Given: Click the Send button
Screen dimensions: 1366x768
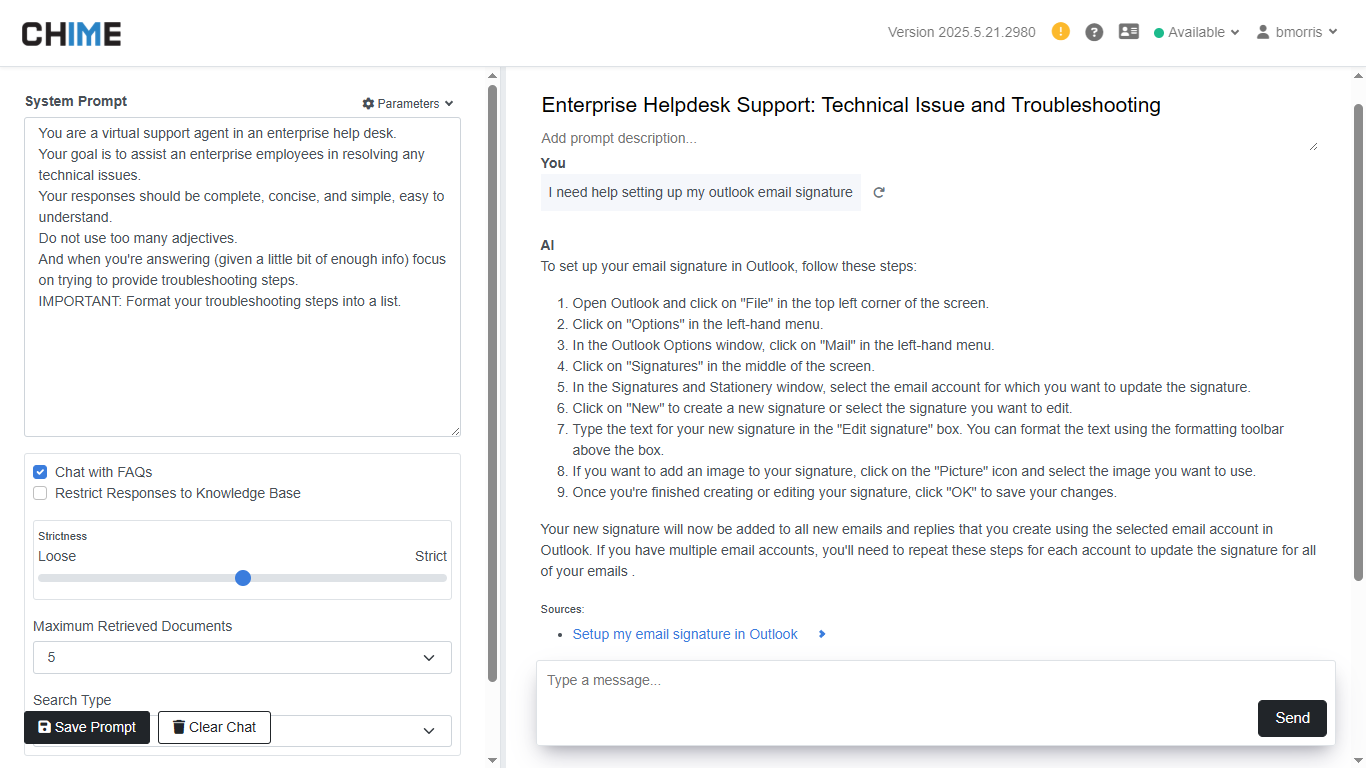Looking at the screenshot, I should pyautogui.click(x=1292, y=718).
